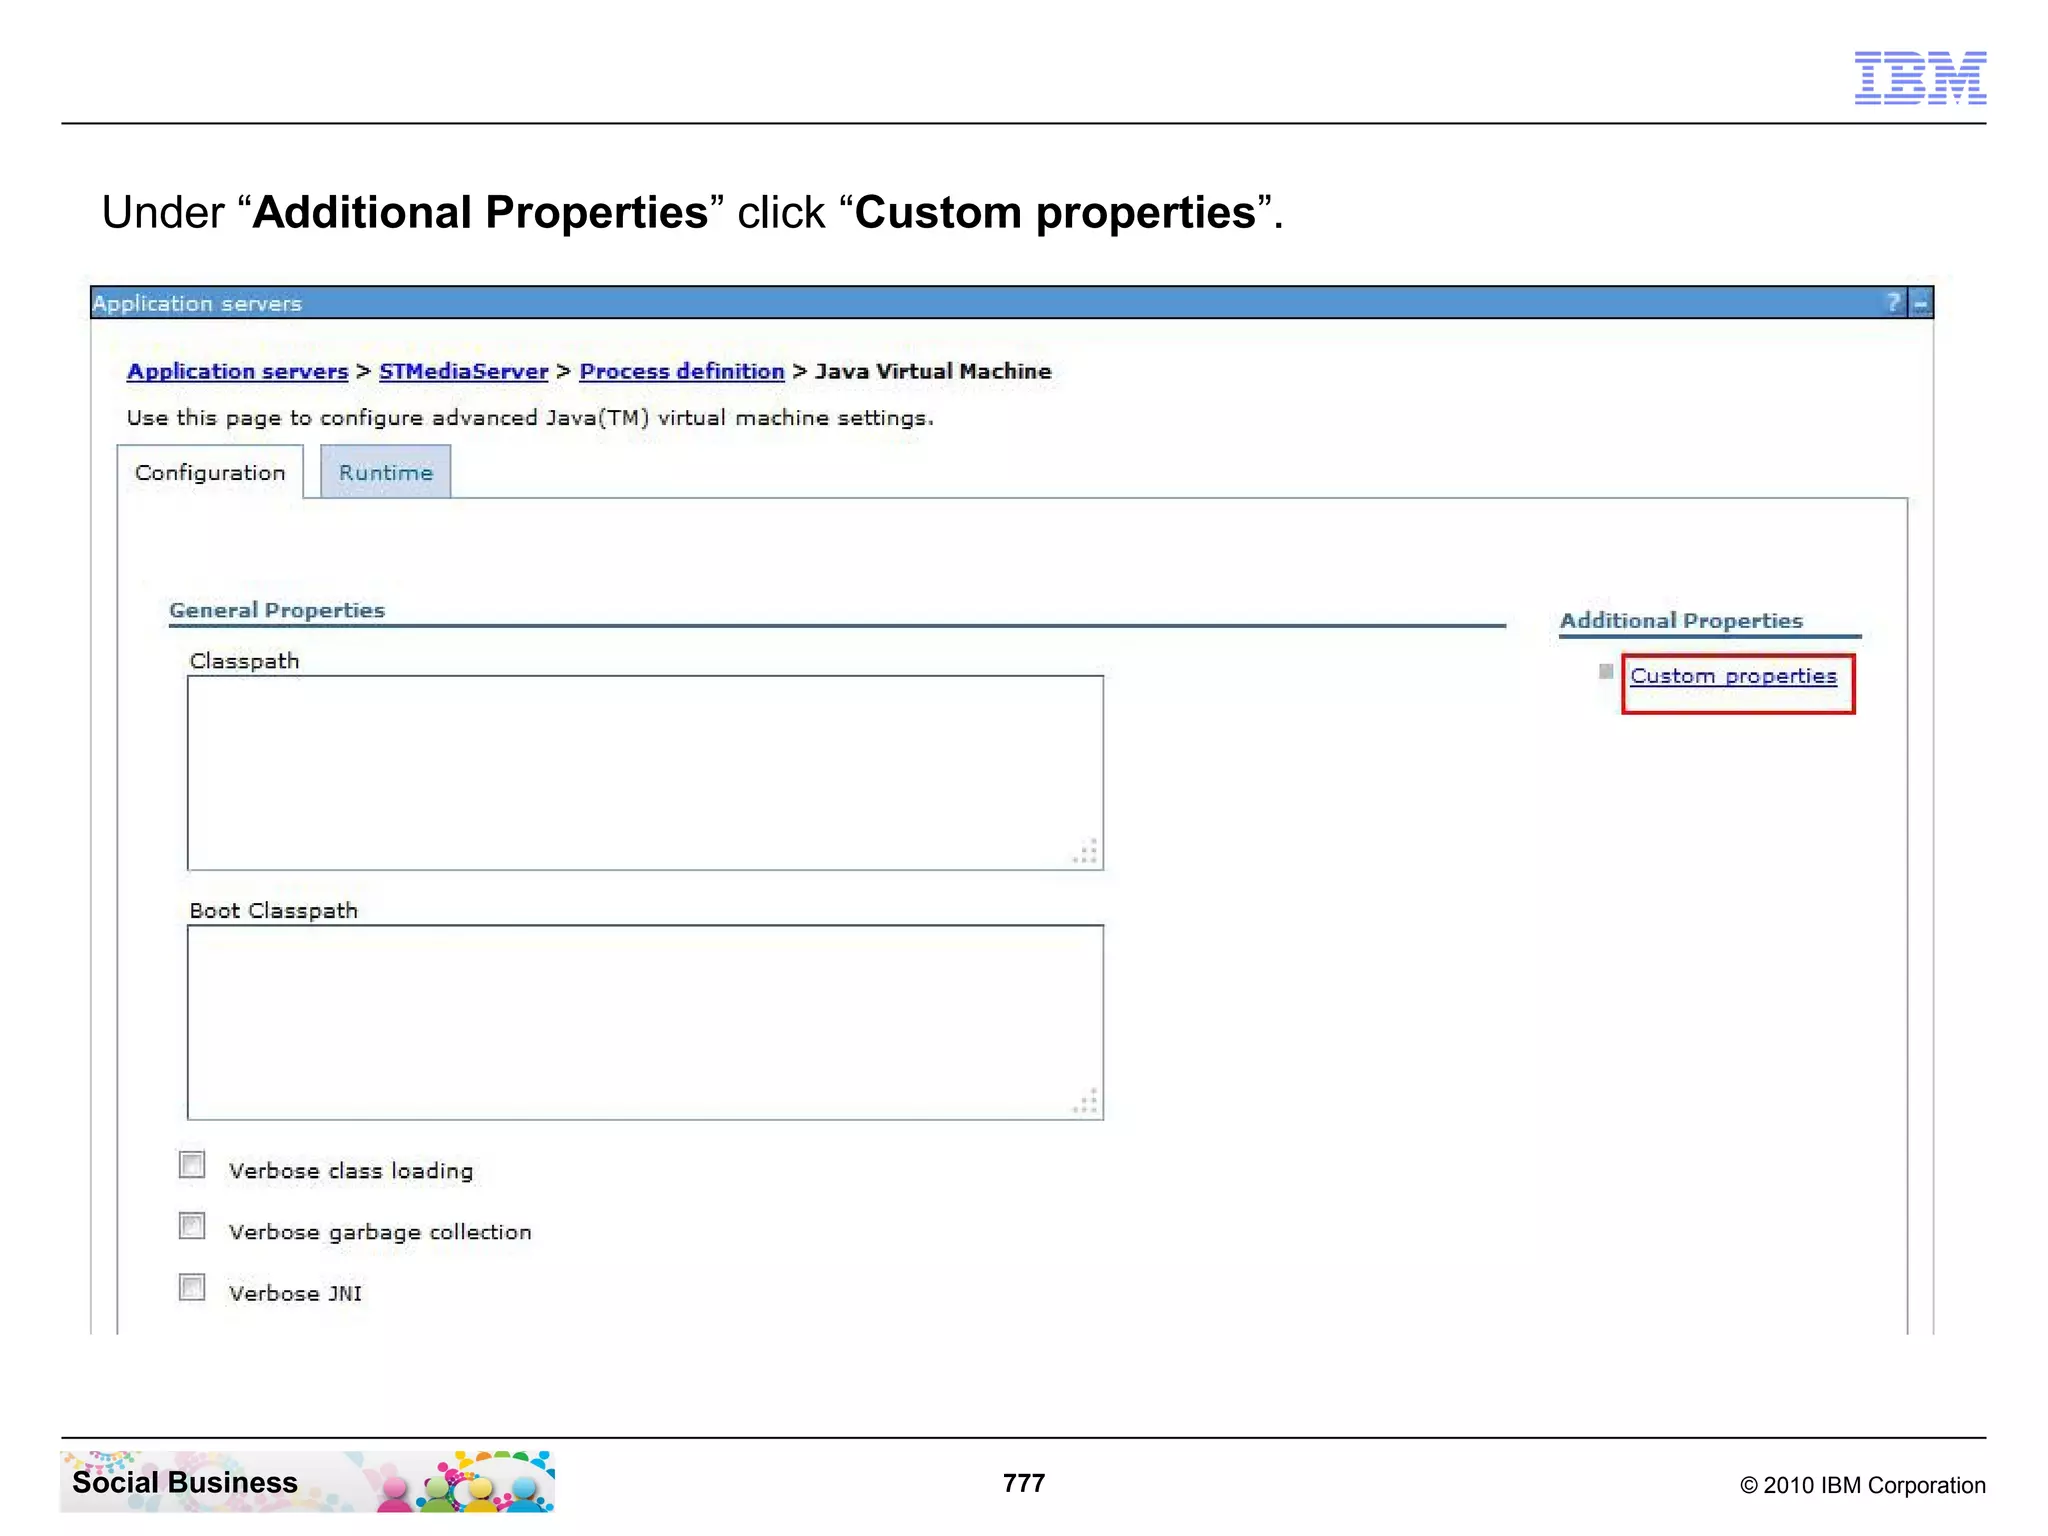Click the Verbose garbage collection label

pyautogui.click(x=380, y=1232)
